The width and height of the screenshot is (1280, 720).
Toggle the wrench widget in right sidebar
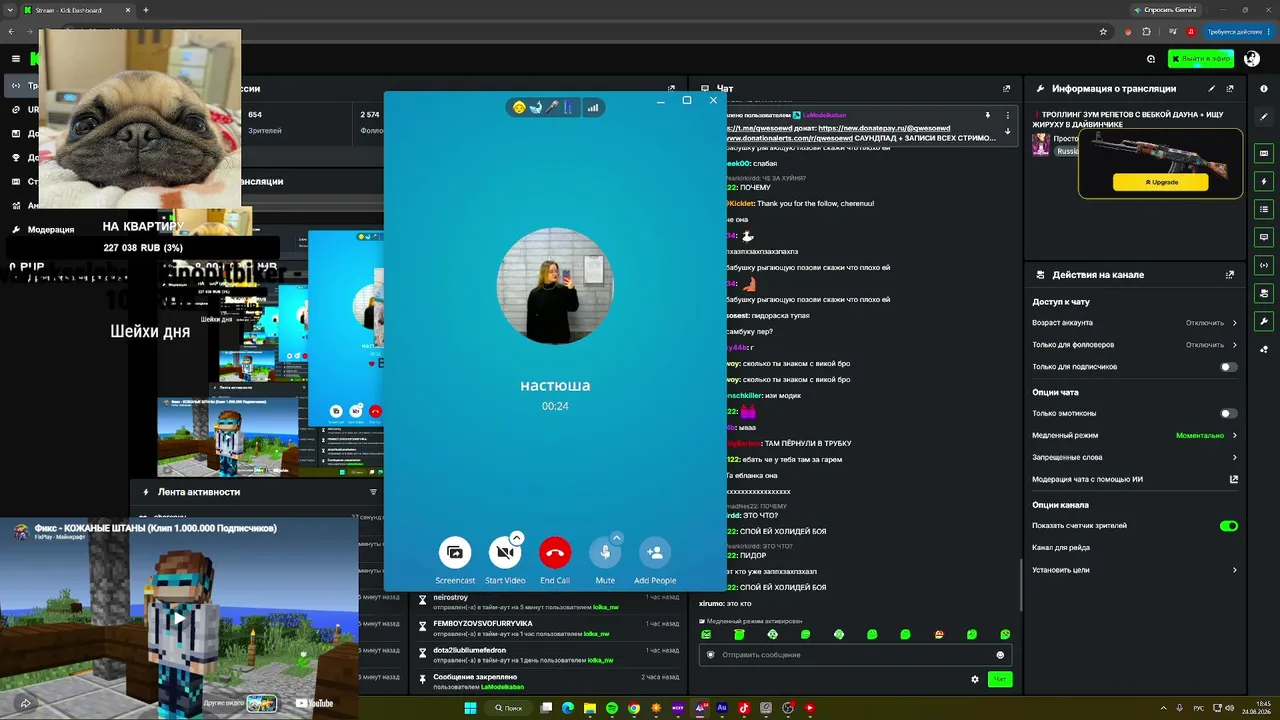[1264, 321]
